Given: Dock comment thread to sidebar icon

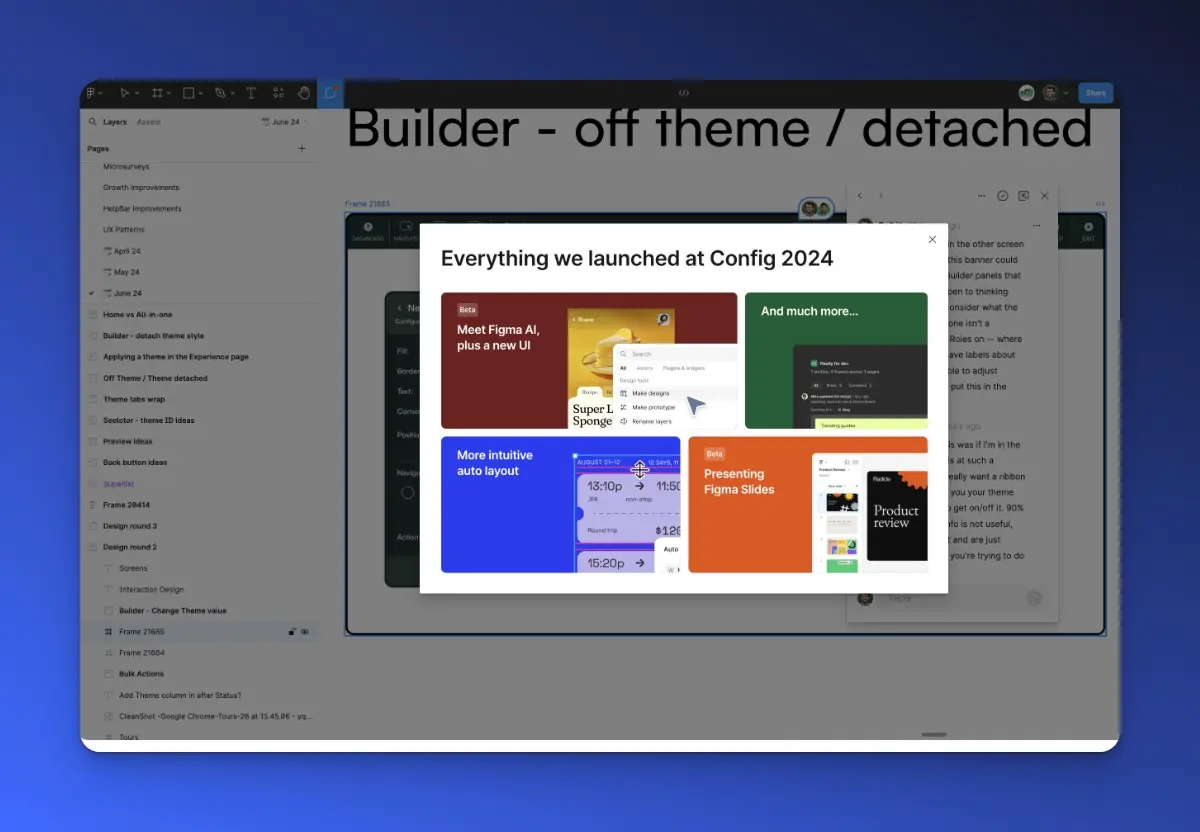Looking at the screenshot, I should [1023, 196].
